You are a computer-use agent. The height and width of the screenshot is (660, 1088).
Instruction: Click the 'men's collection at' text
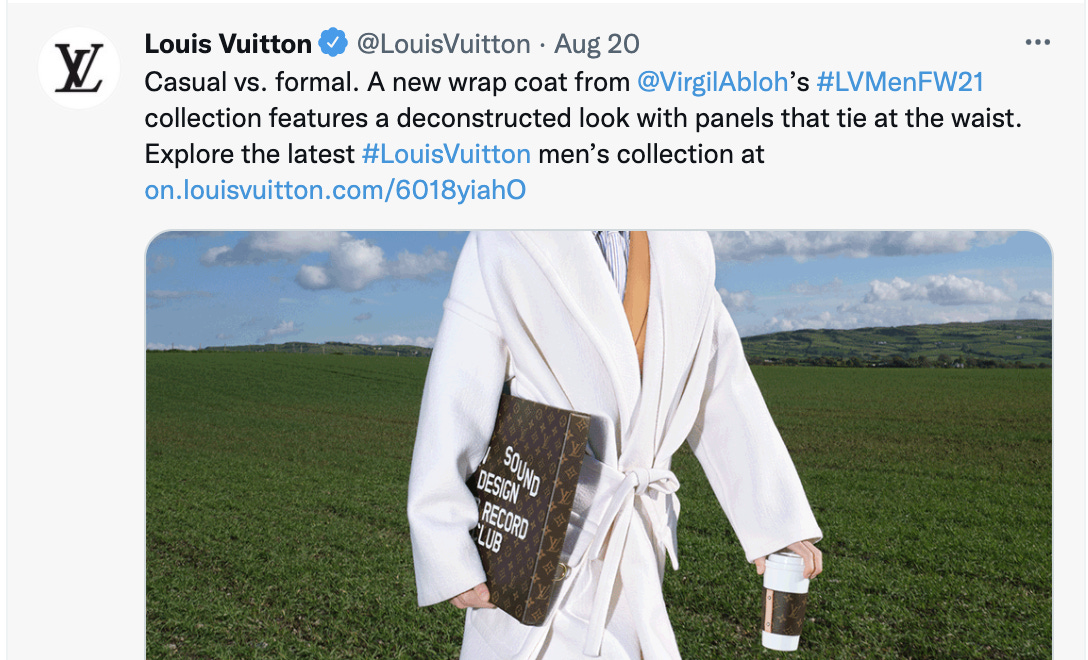pos(651,153)
